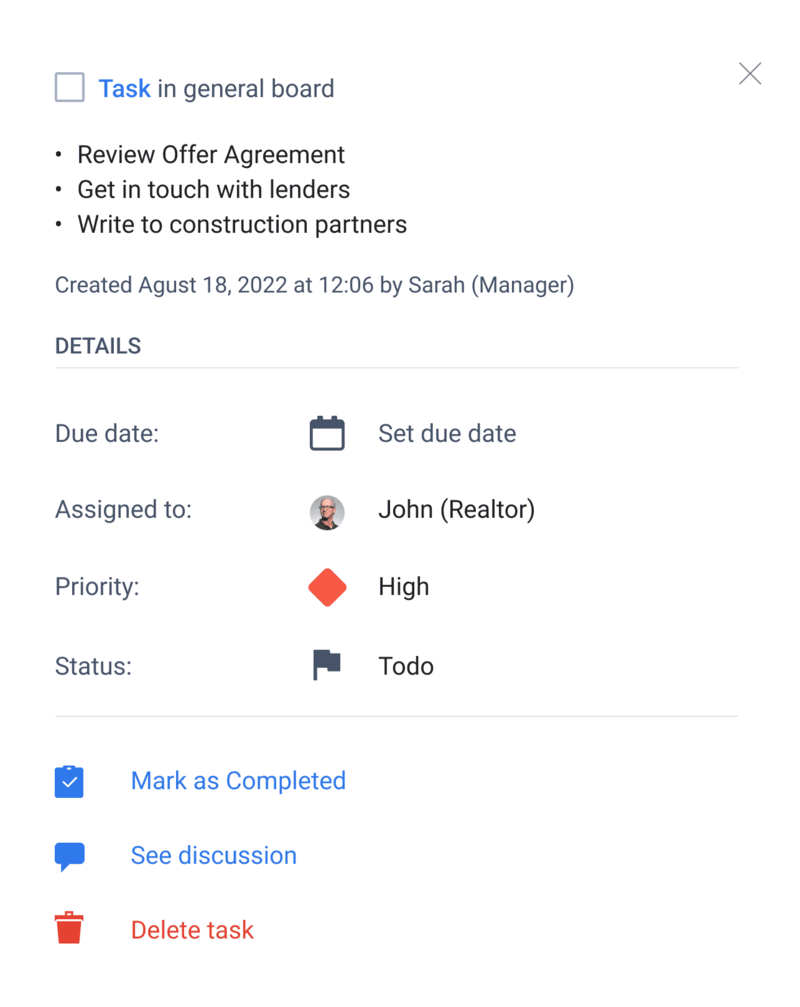The width and height of the screenshot is (800, 1007).
Task: Open See discussion
Action: [213, 855]
